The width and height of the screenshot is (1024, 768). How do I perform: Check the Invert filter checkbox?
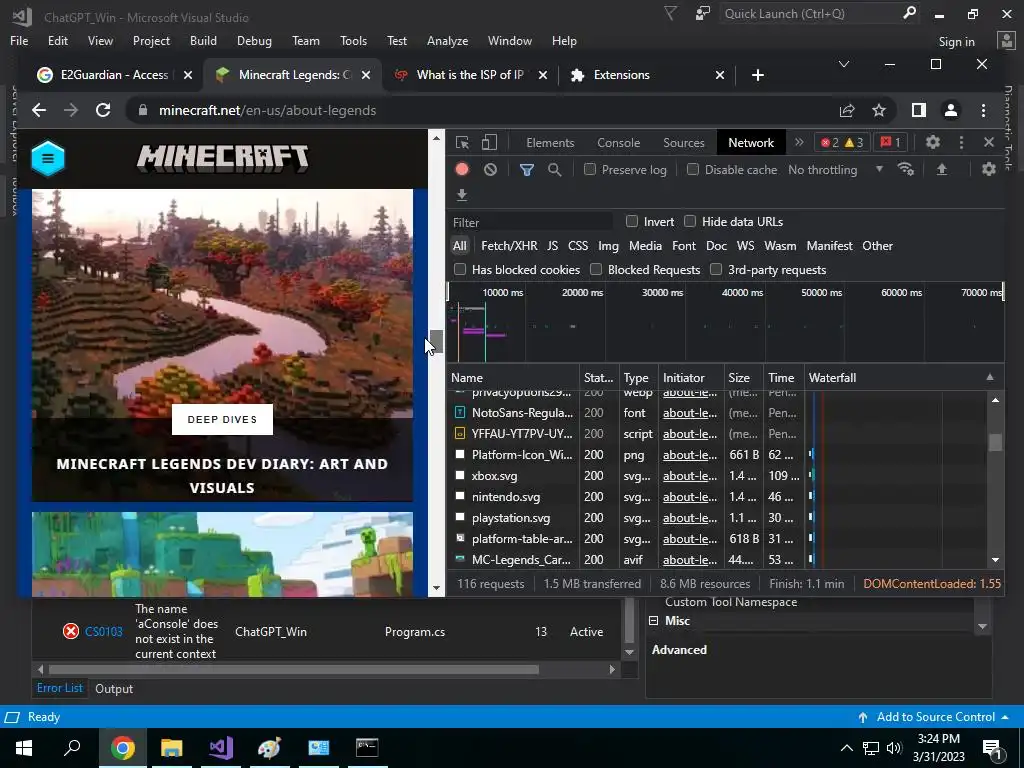click(x=632, y=221)
